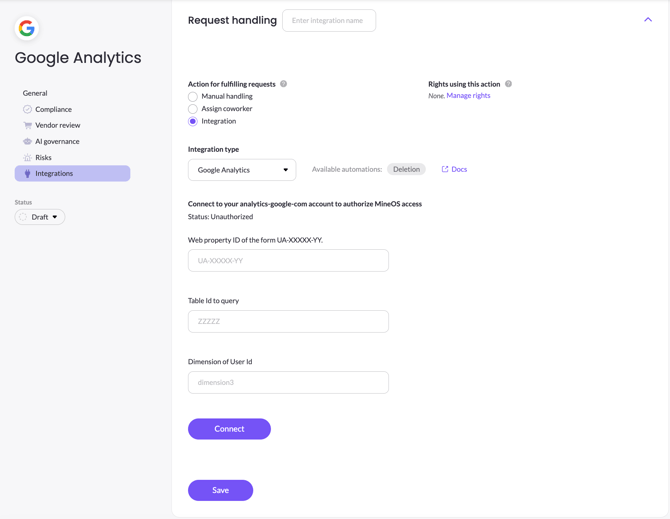Click the Risks icon in sidebar
The width and height of the screenshot is (670, 519).
27,157
